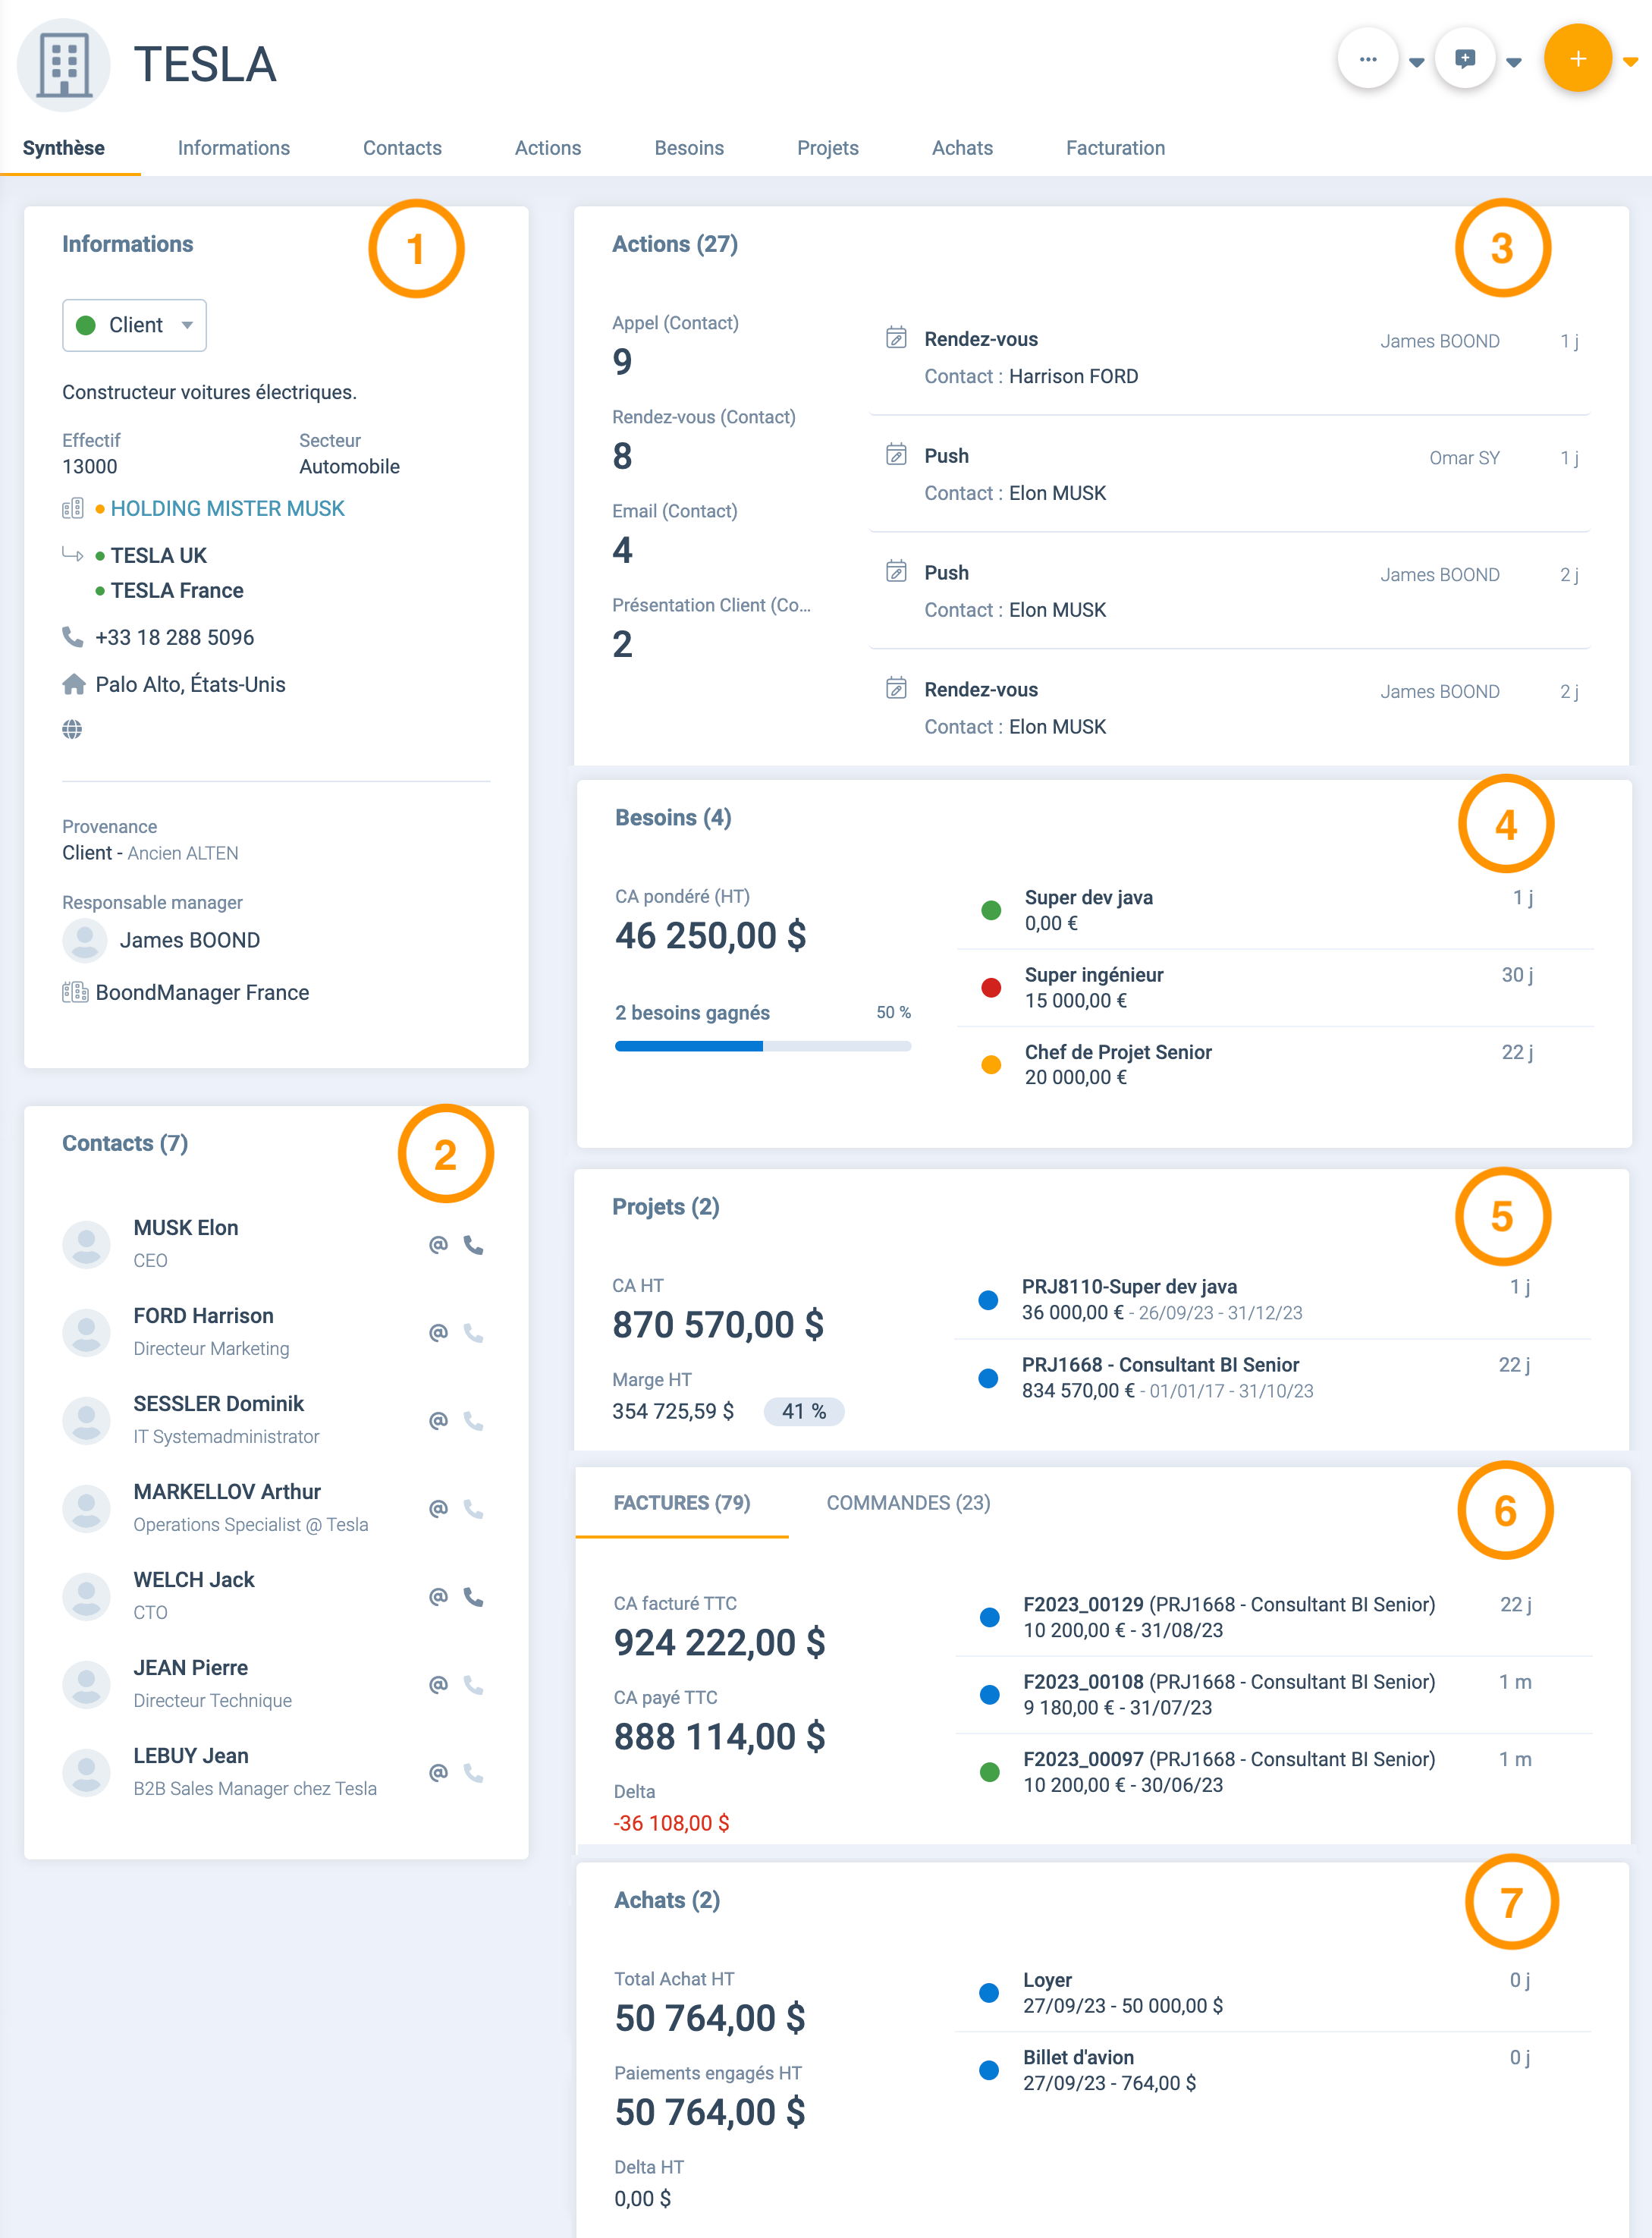This screenshot has width=1652, height=2238.
Task: Switch to the Facturation tab
Action: coord(1115,148)
